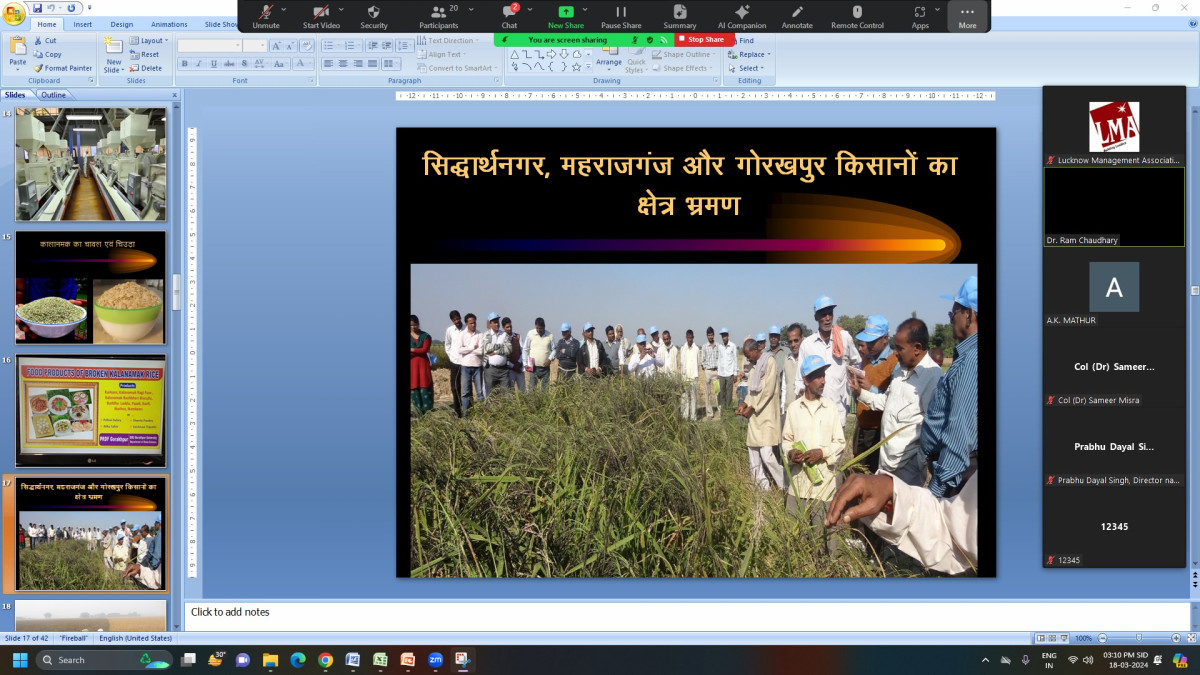Switch to the Animations ribbon tab
1200x675 pixels.
pos(169,24)
